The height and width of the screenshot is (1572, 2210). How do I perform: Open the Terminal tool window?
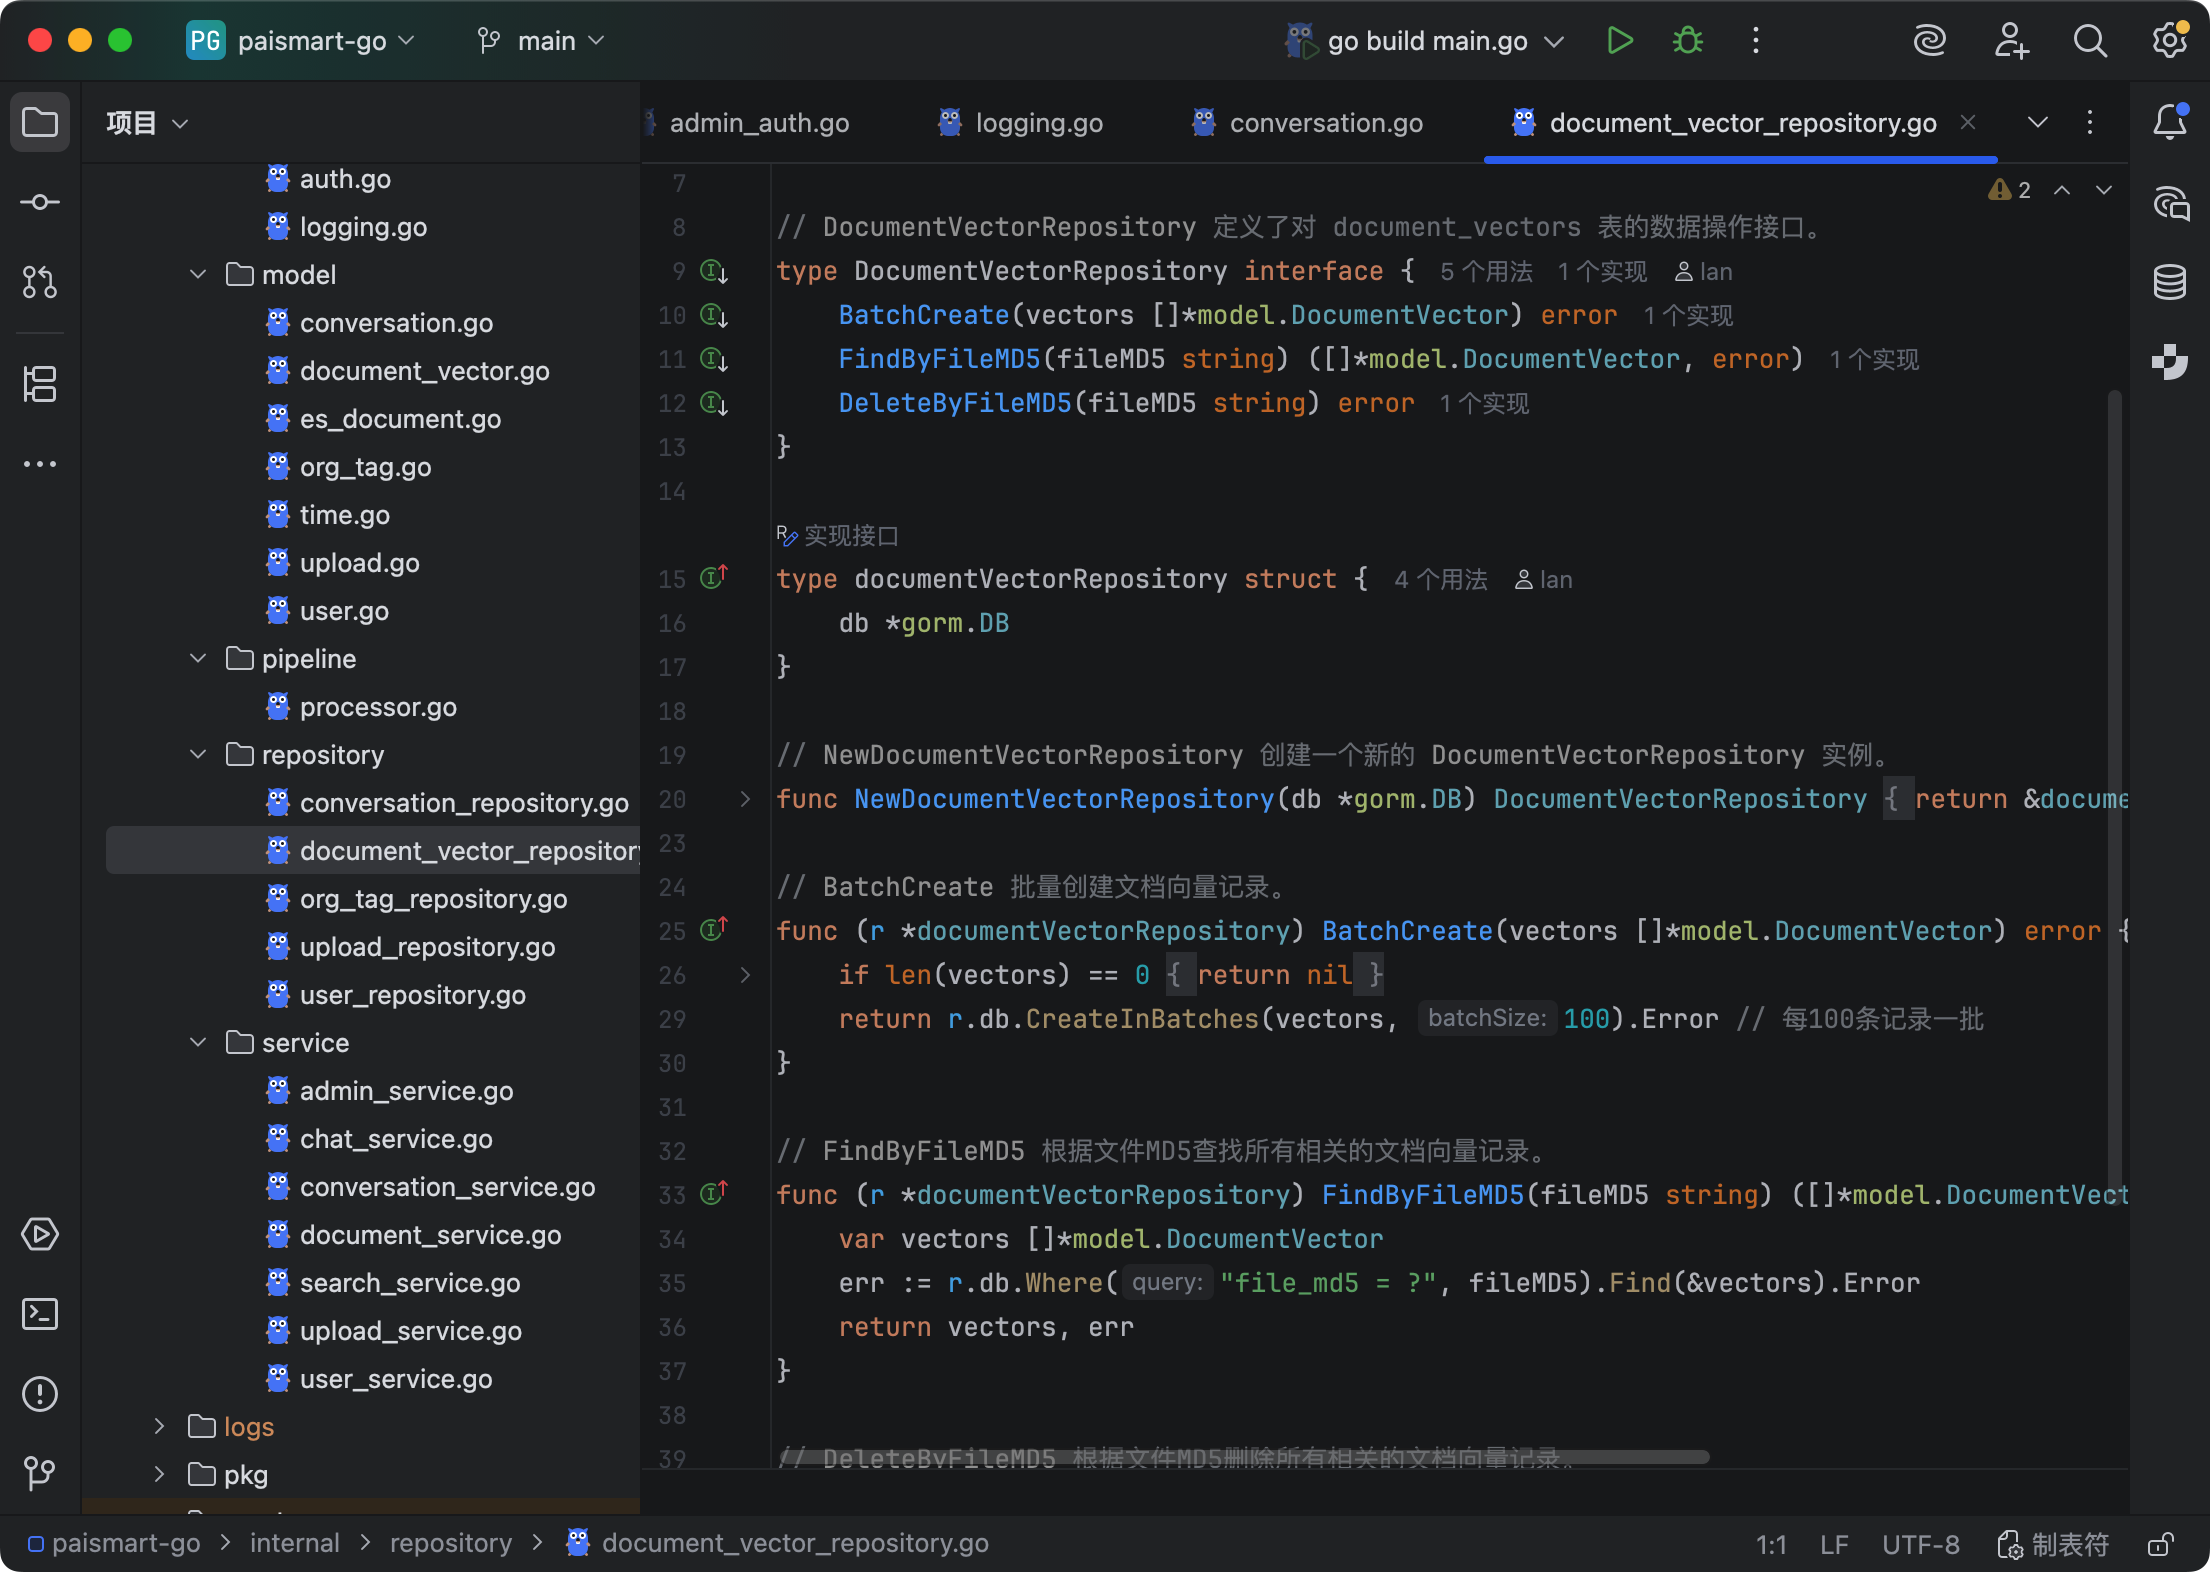(40, 1314)
